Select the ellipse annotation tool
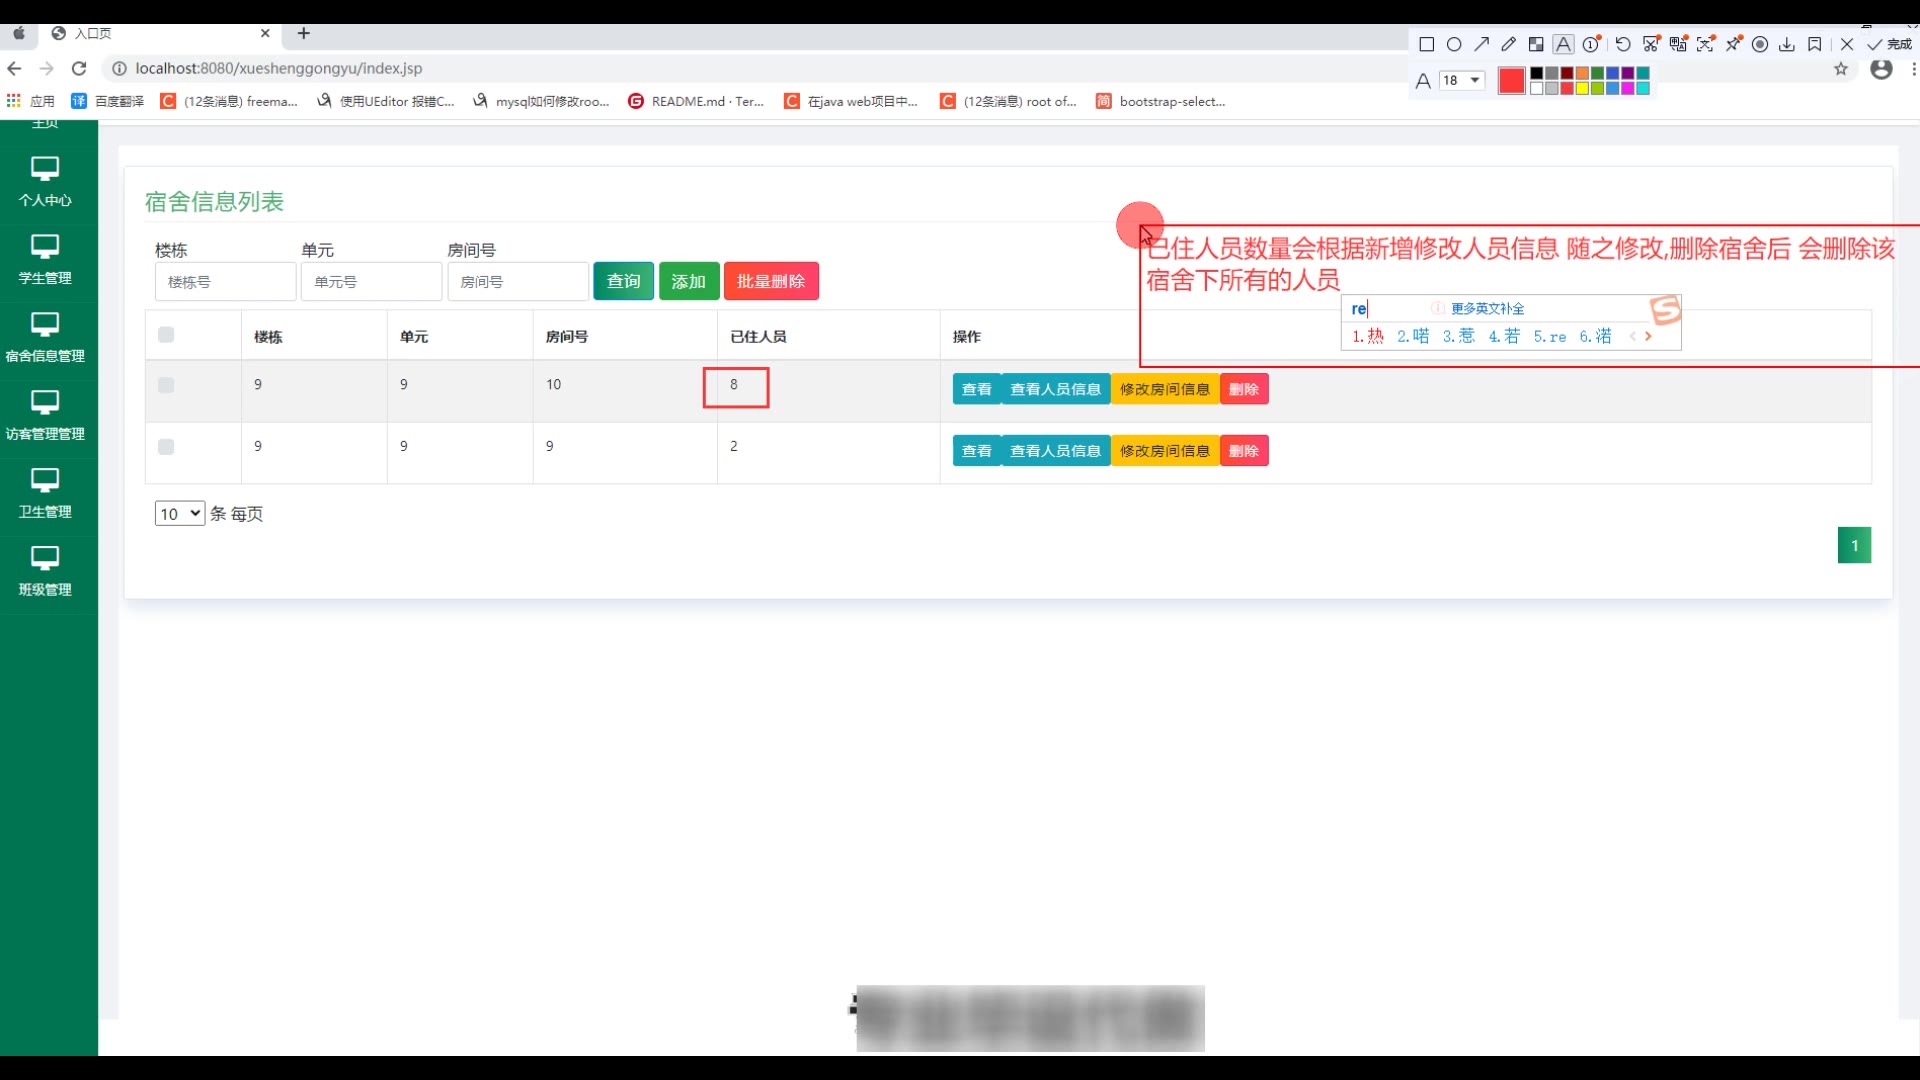The height and width of the screenshot is (1080, 1920). pos(1454,44)
